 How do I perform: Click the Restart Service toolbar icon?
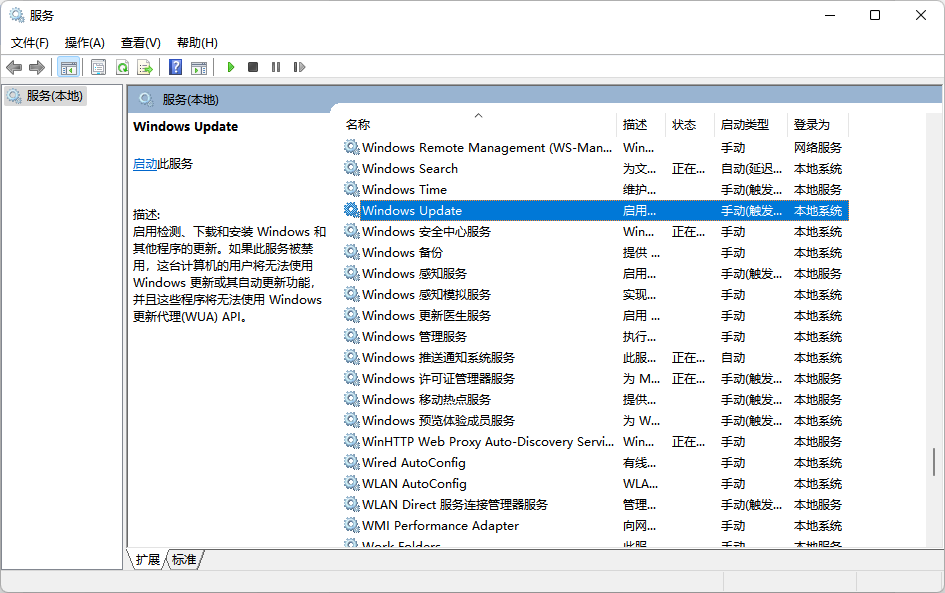(x=298, y=67)
